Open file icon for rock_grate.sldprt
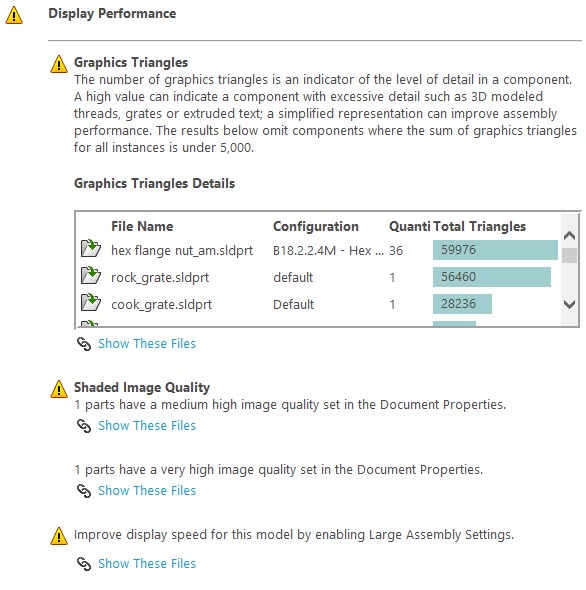This screenshot has width=586, height=590. tap(91, 275)
